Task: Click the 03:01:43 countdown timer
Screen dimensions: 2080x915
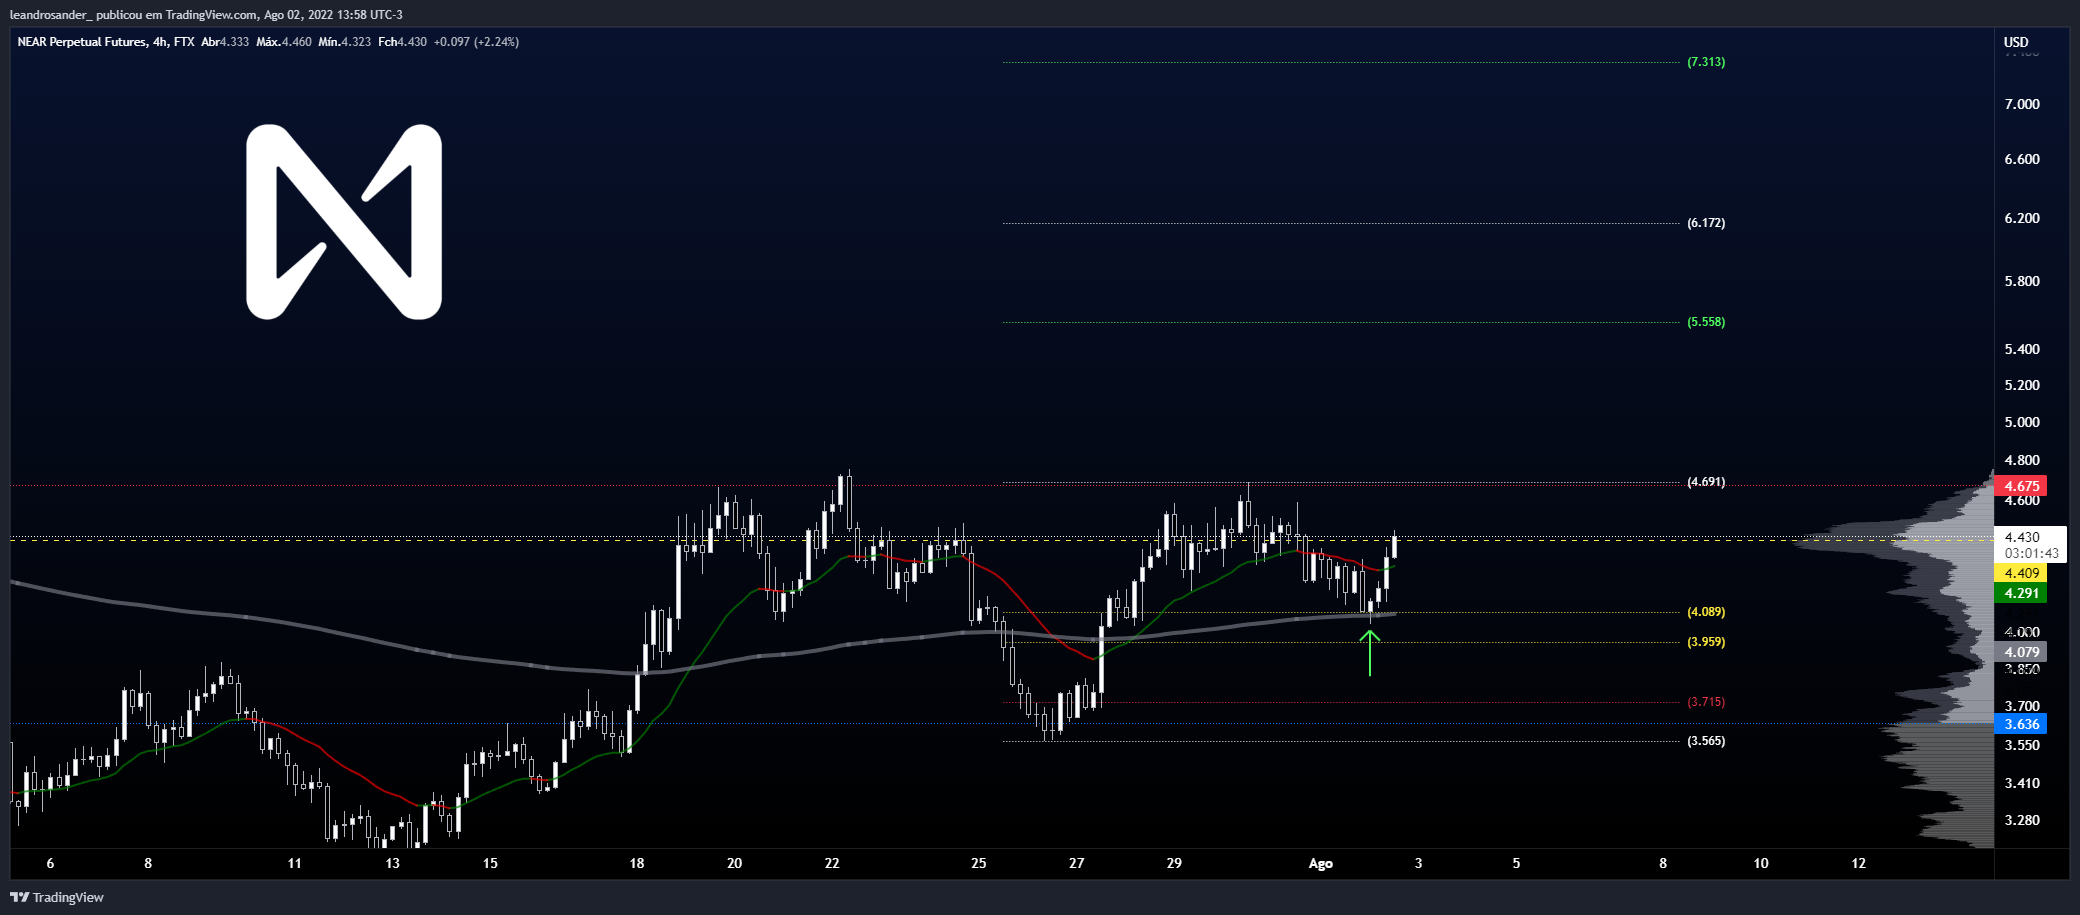Action: 2031,553
